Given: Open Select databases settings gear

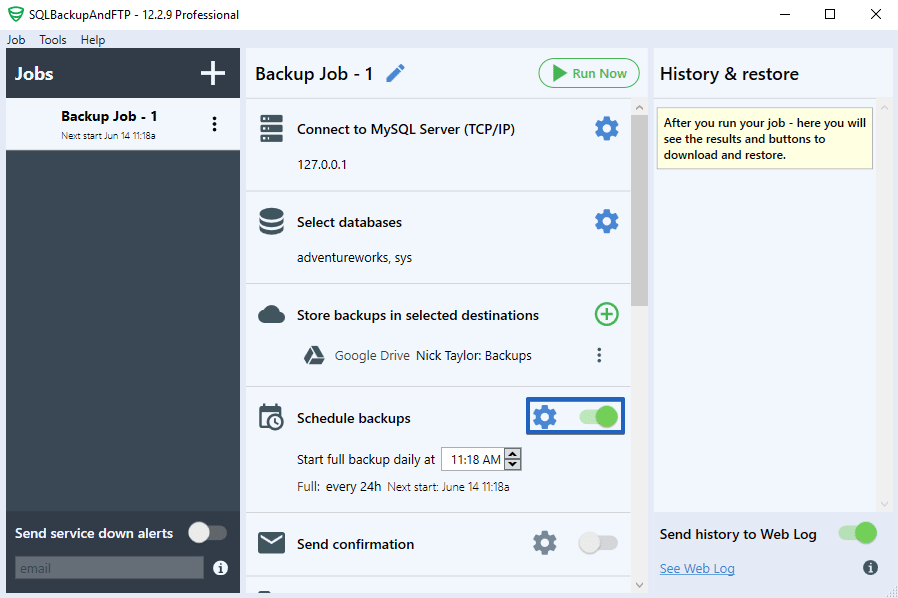Looking at the screenshot, I should coord(606,221).
